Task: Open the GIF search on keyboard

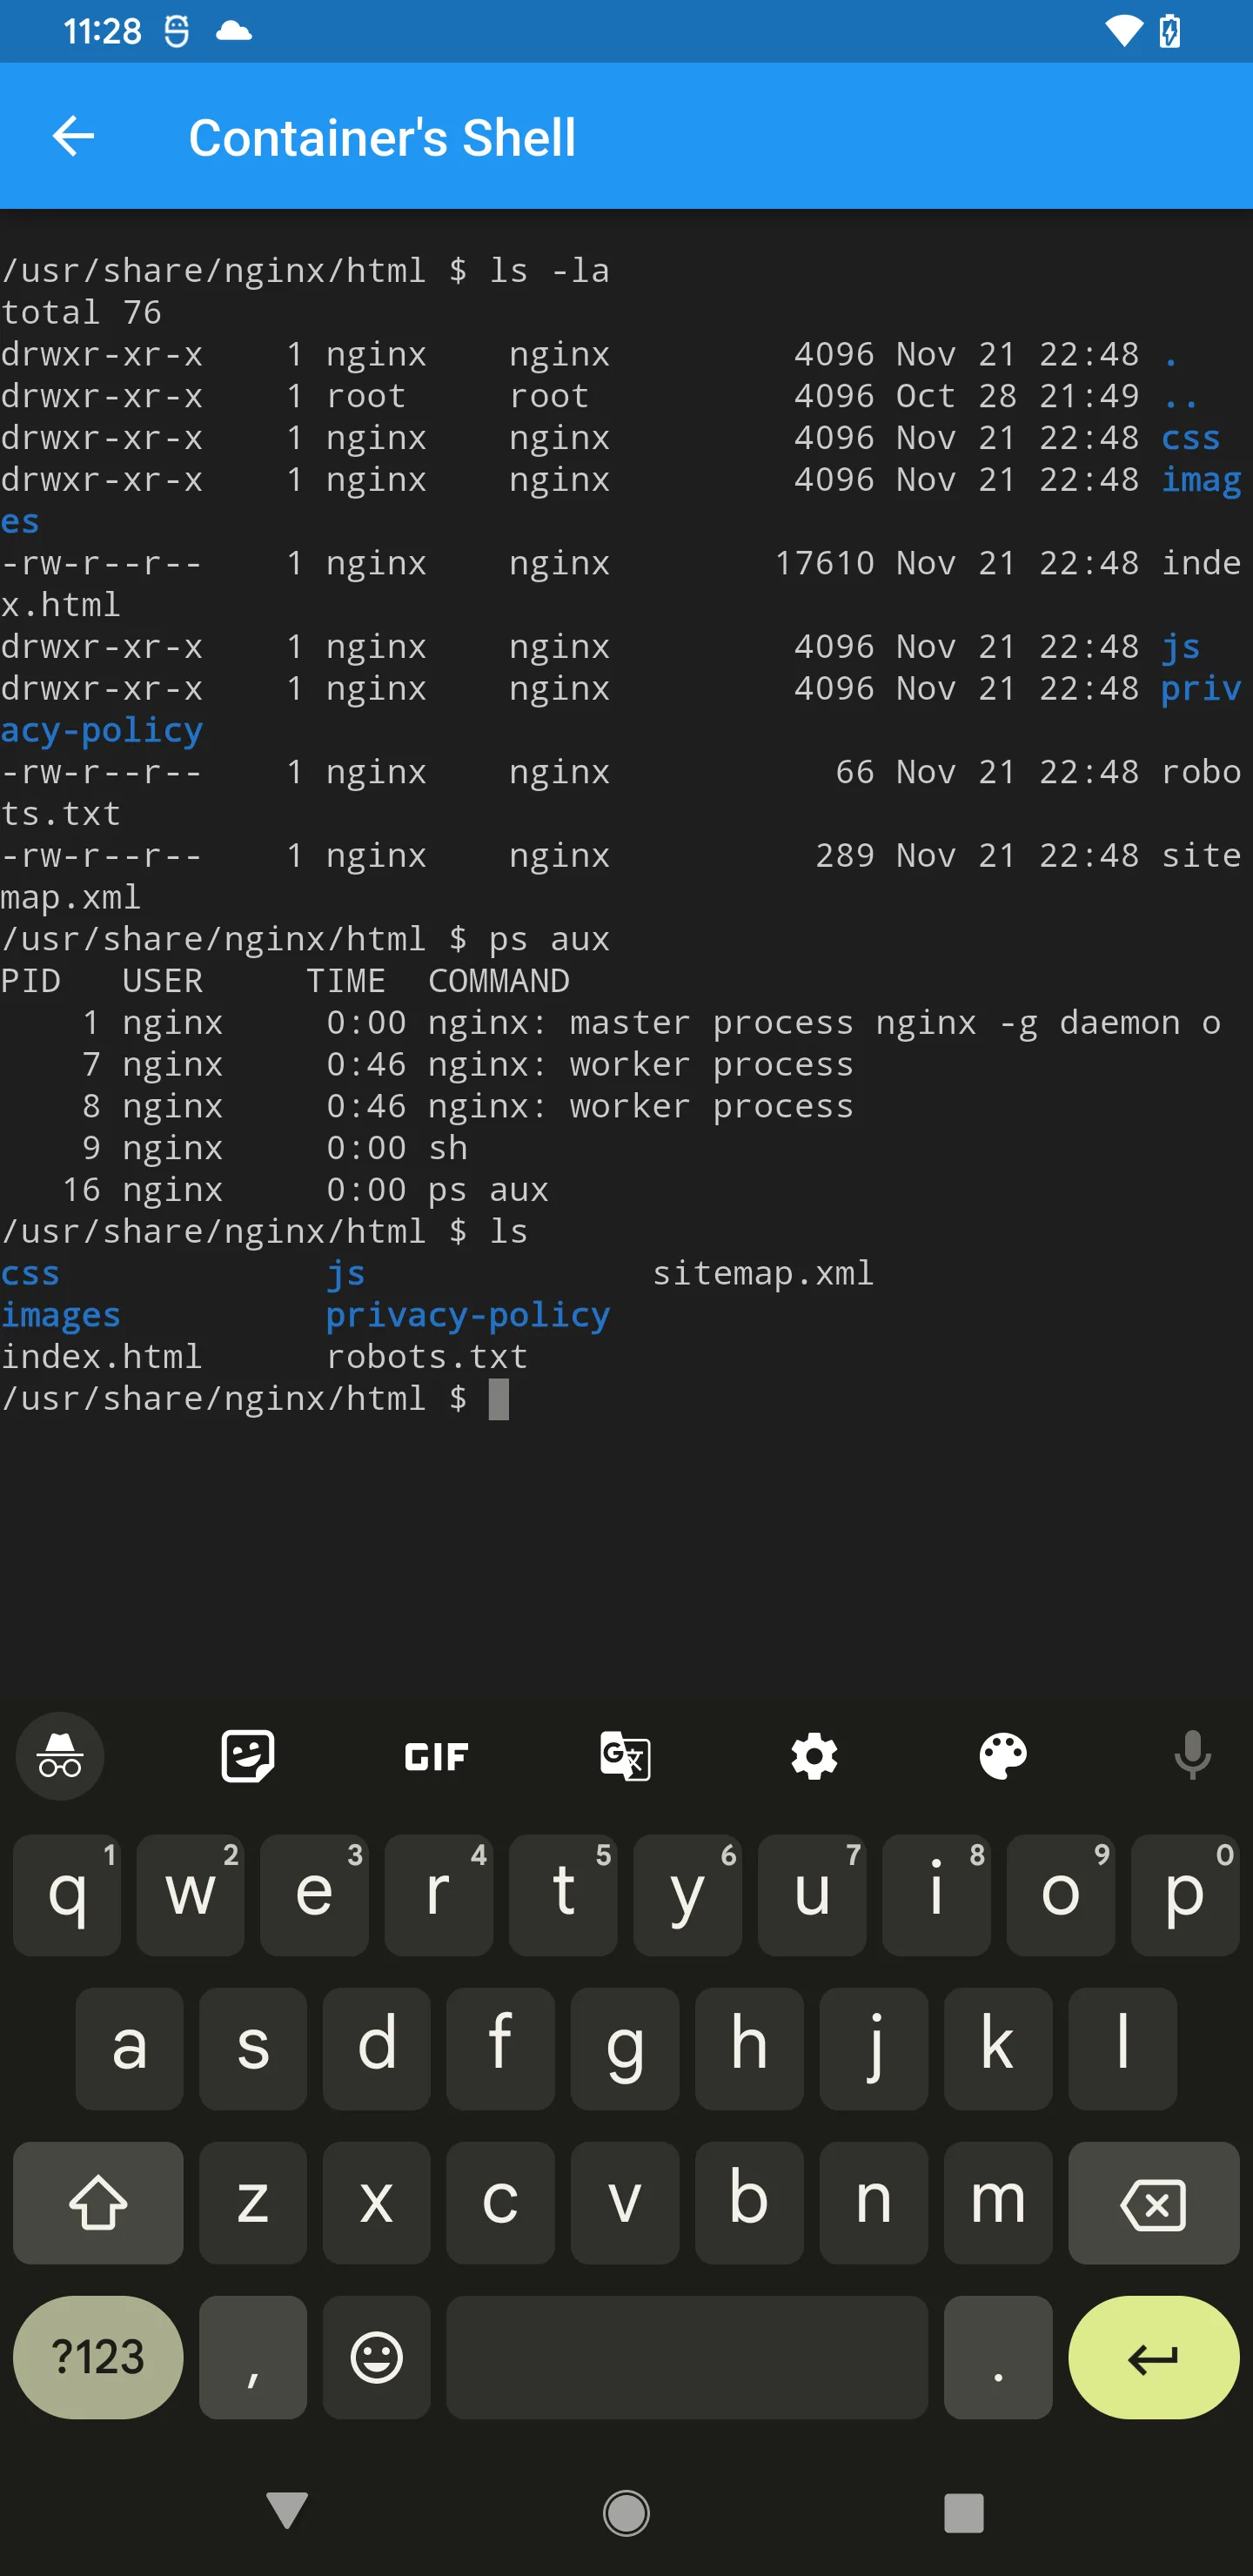Action: pos(436,1756)
